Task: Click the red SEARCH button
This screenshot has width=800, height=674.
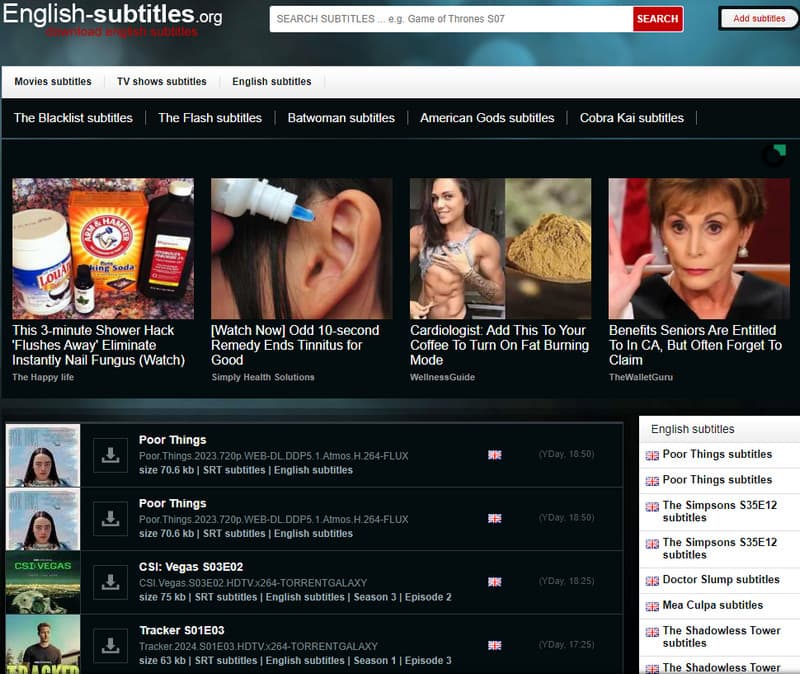Action: pos(658,19)
